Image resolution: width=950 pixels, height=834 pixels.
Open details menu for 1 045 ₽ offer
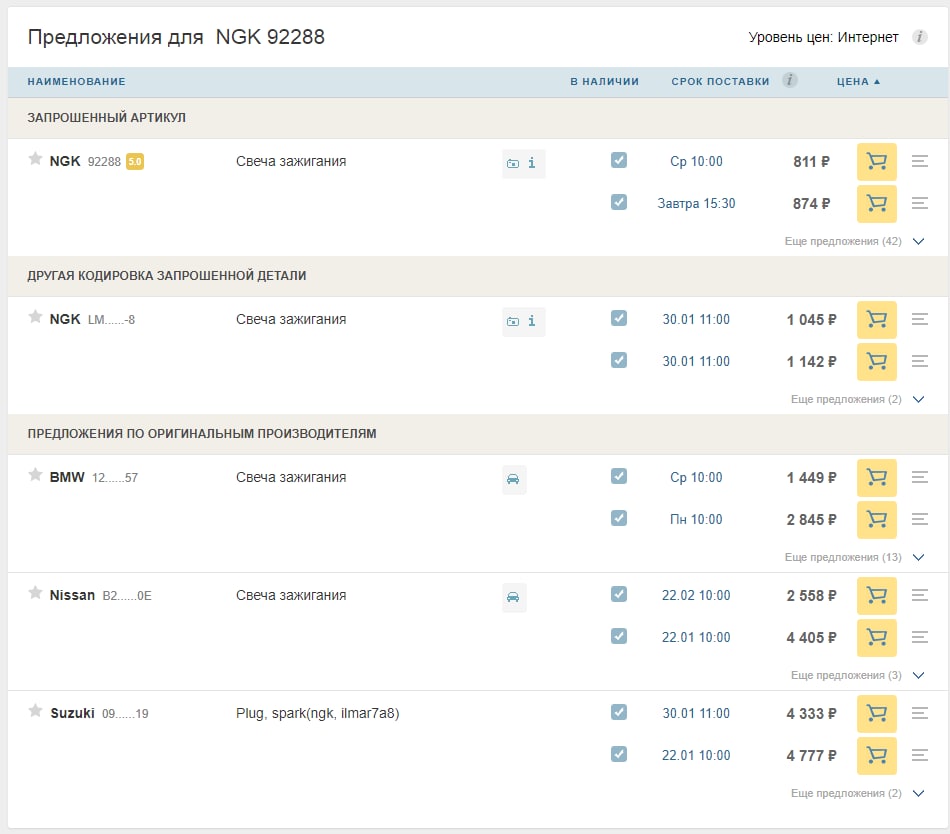(920, 319)
